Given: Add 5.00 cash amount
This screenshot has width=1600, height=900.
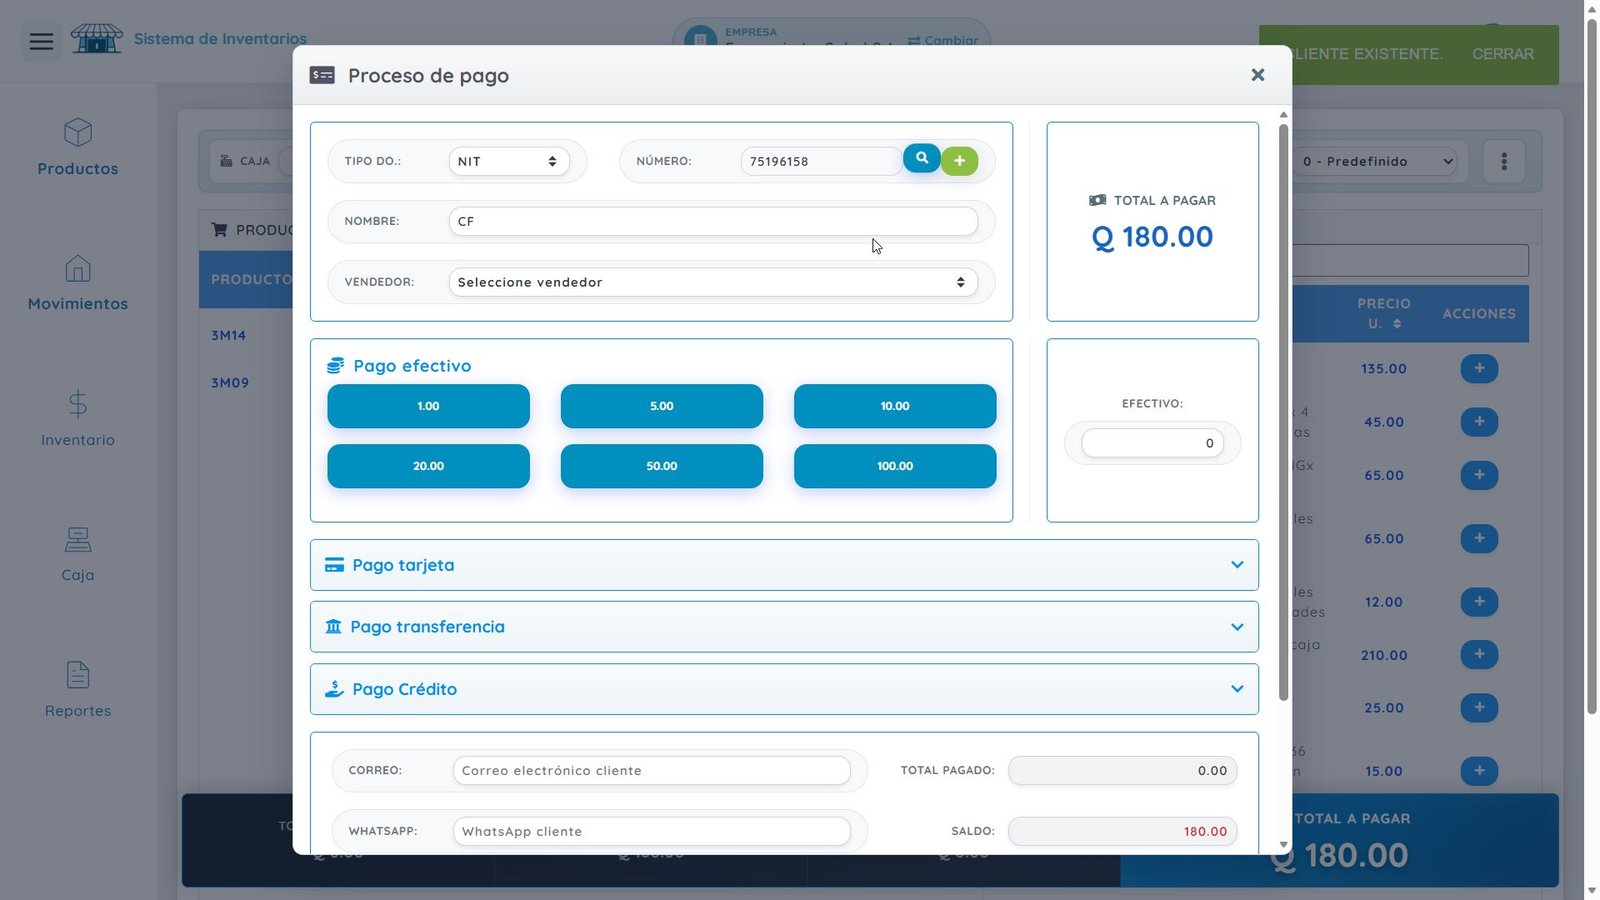Looking at the screenshot, I should click(662, 406).
